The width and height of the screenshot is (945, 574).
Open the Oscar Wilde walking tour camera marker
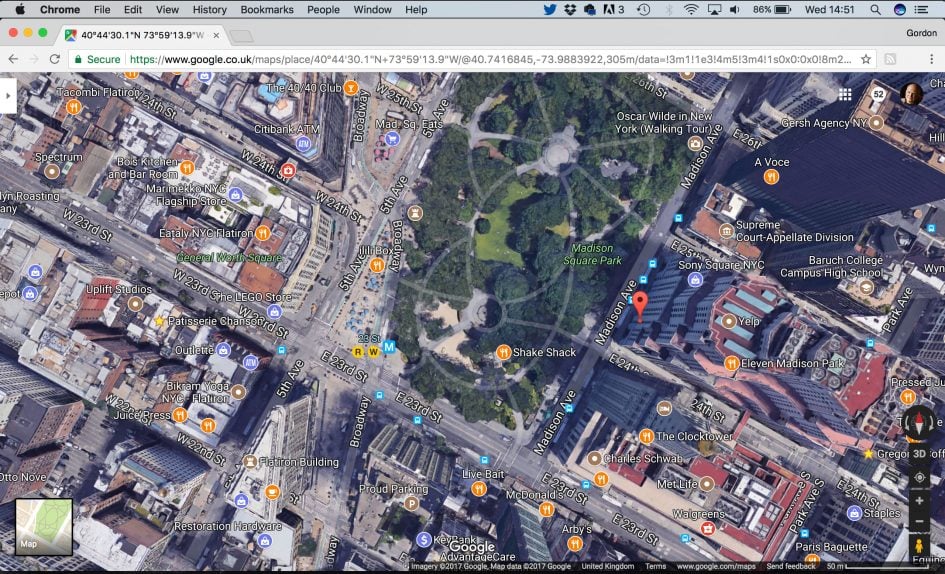coord(695,144)
